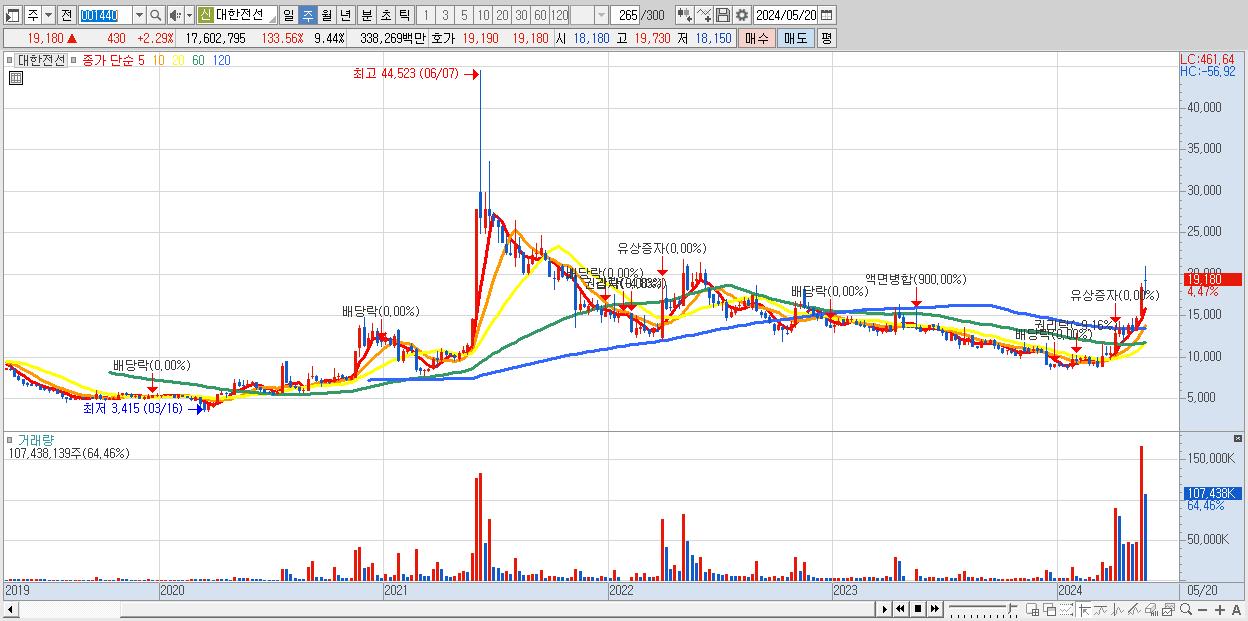Image resolution: width=1248 pixels, height=621 pixels.
Task: Select second period 초 button
Action: (385, 15)
